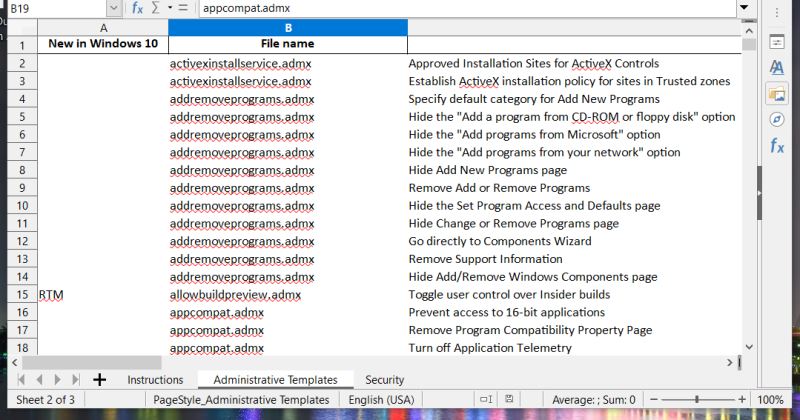Open the Function Wizard in formula bar
The image size is (800, 420).
137,8
